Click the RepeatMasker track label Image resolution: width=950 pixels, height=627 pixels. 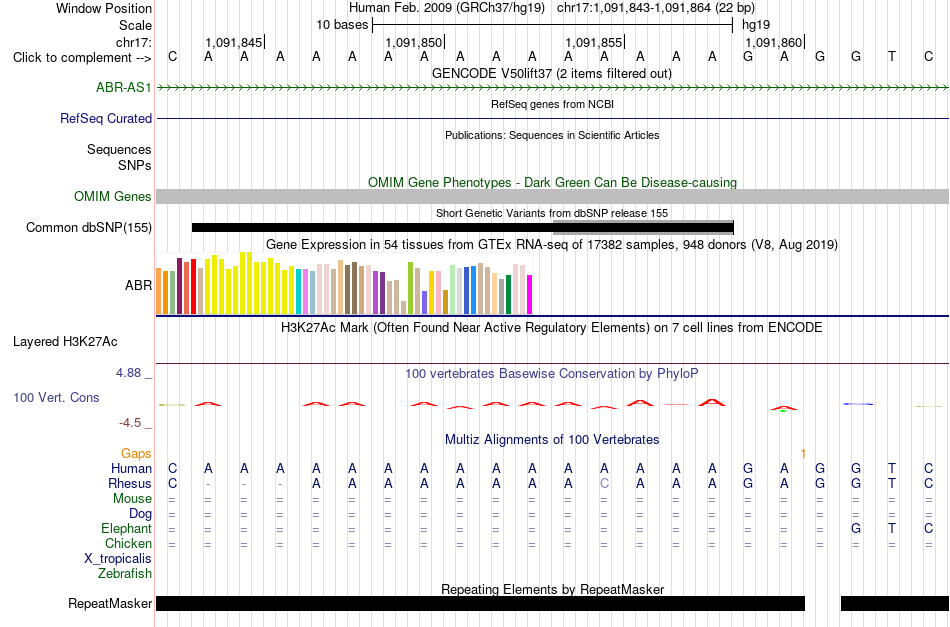(x=110, y=603)
